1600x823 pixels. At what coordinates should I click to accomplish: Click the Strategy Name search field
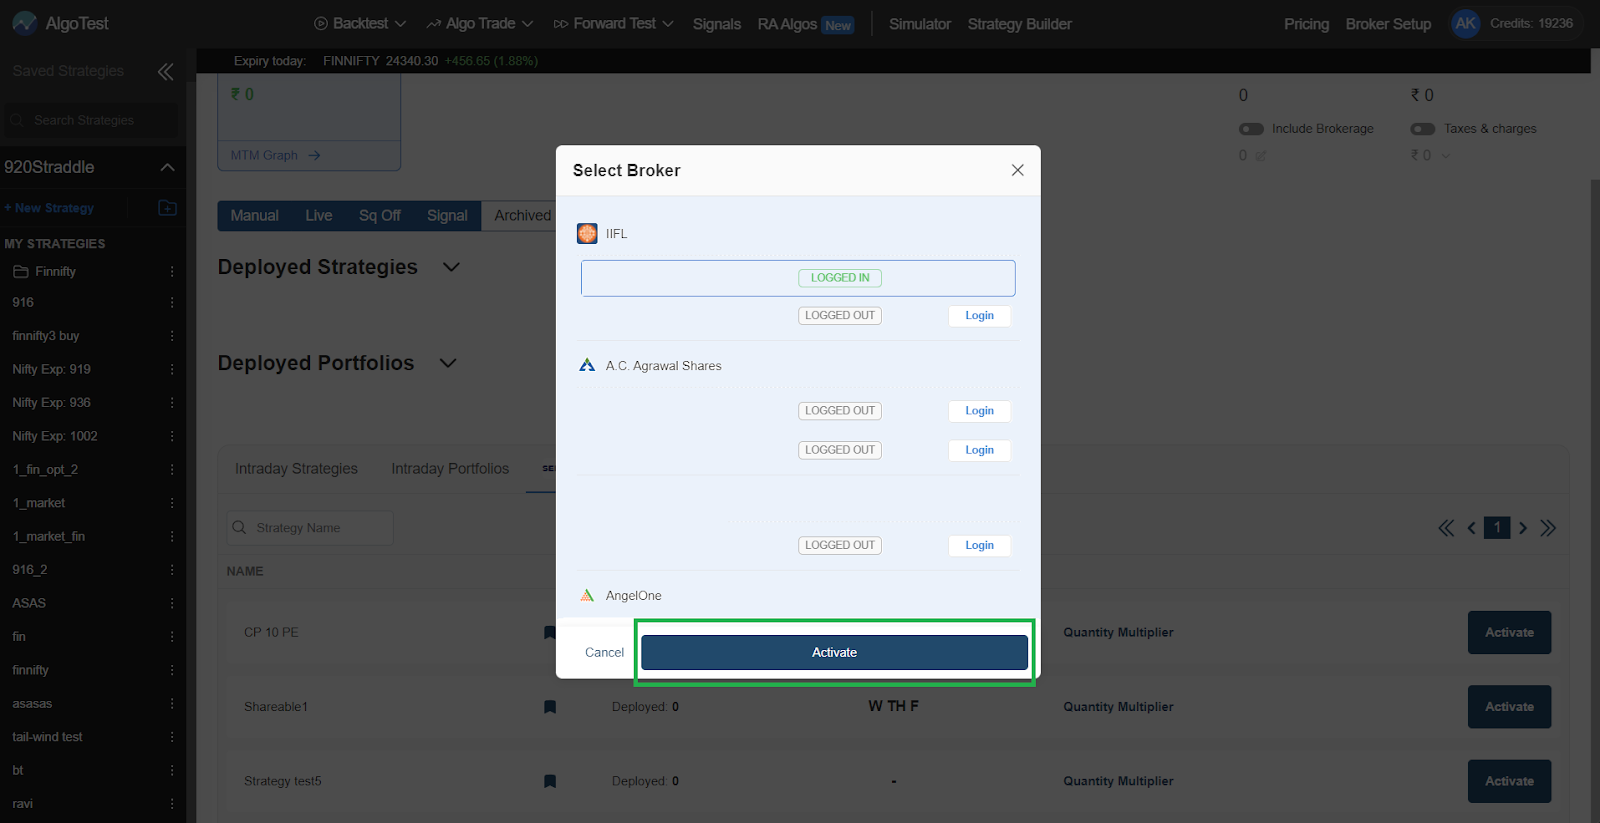[310, 528]
